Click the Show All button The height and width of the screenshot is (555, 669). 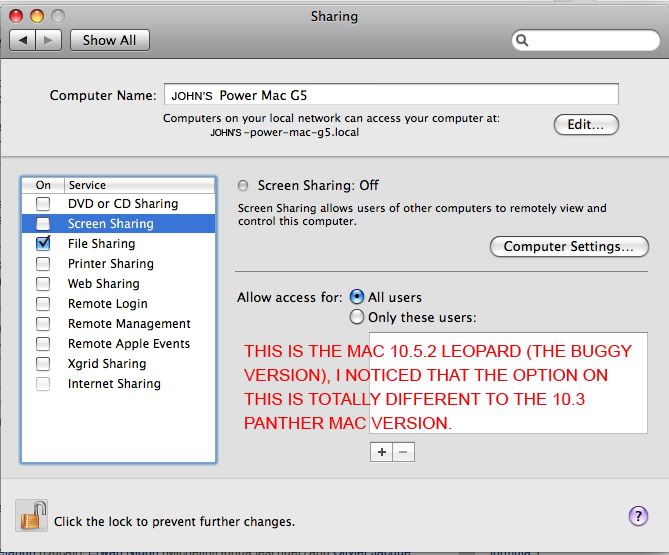pyautogui.click(x=110, y=40)
